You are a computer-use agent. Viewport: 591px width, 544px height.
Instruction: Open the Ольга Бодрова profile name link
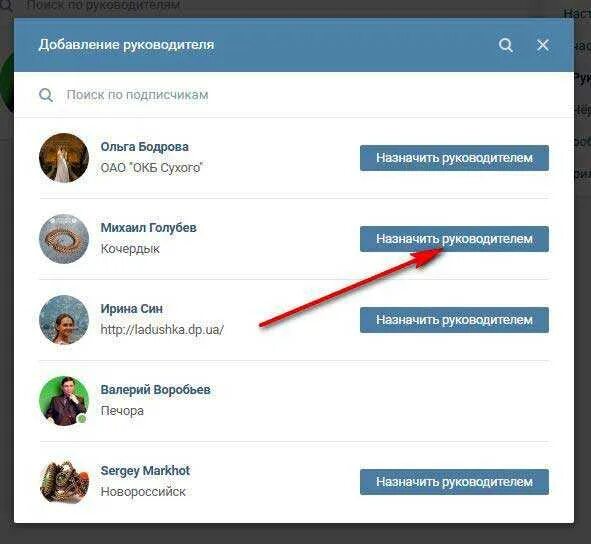(x=144, y=147)
